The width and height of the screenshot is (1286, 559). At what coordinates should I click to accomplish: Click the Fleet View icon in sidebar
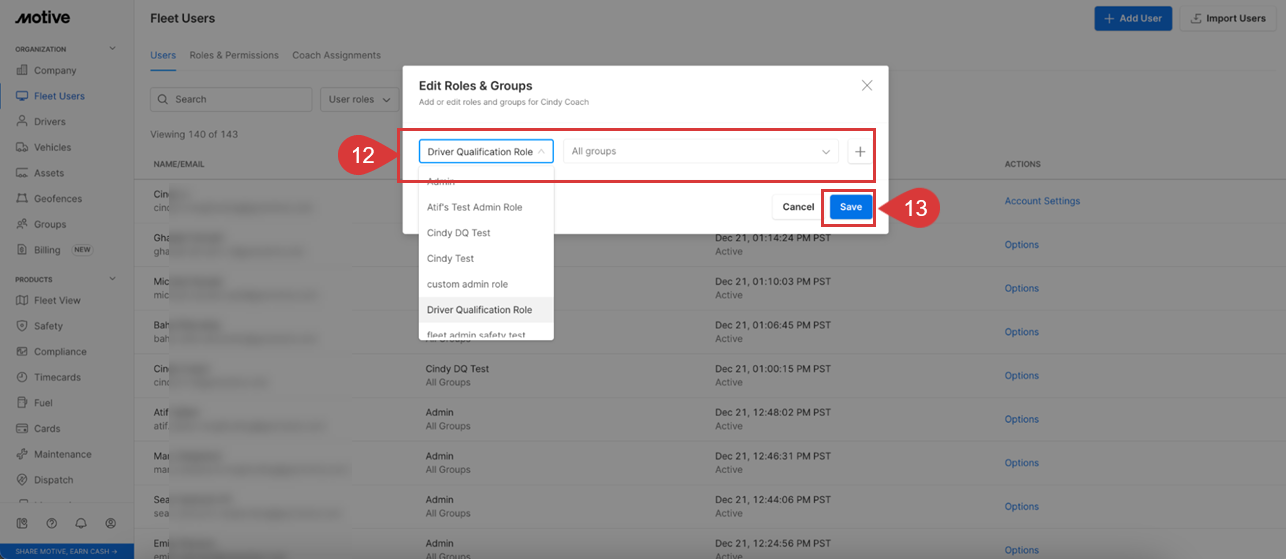[x=23, y=301]
